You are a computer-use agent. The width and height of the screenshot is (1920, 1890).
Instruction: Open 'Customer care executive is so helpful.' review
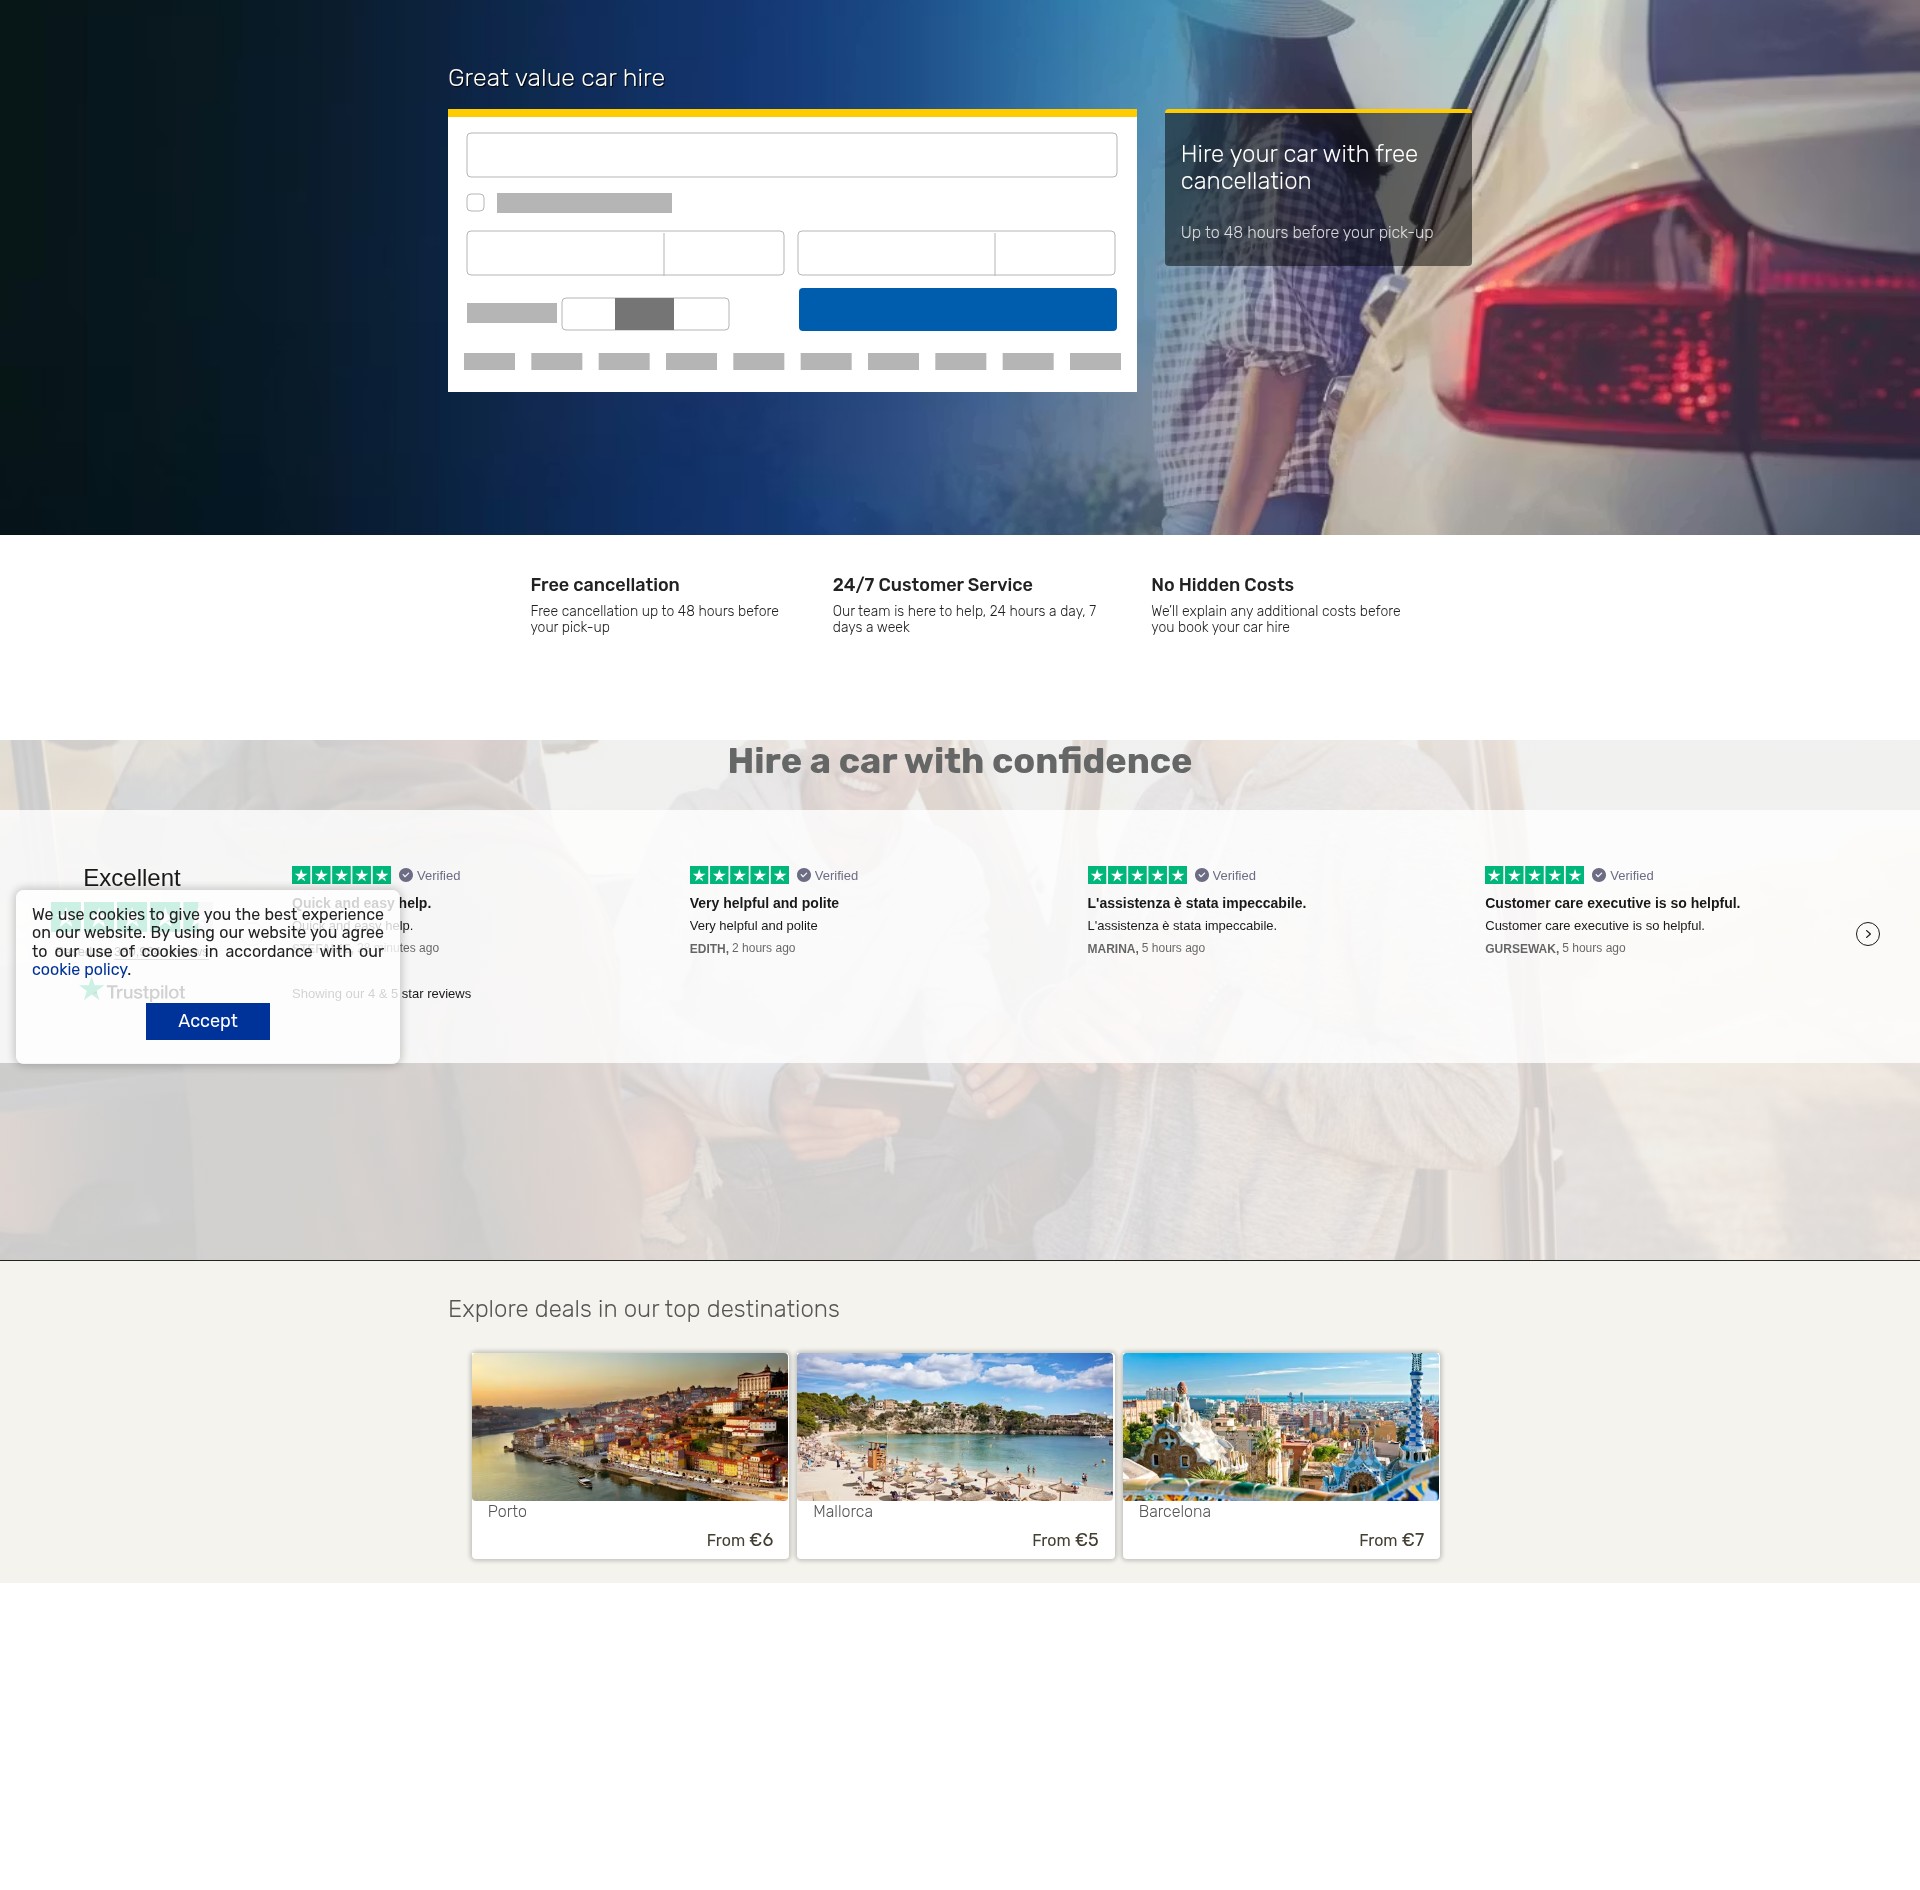pyautogui.click(x=1612, y=903)
